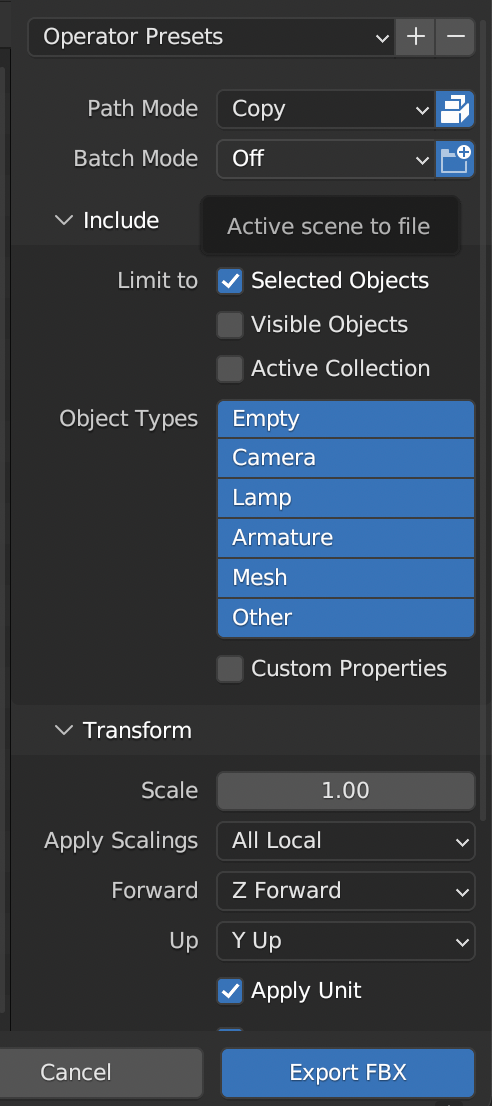Tick the Custom Properties checkbox

click(x=230, y=669)
